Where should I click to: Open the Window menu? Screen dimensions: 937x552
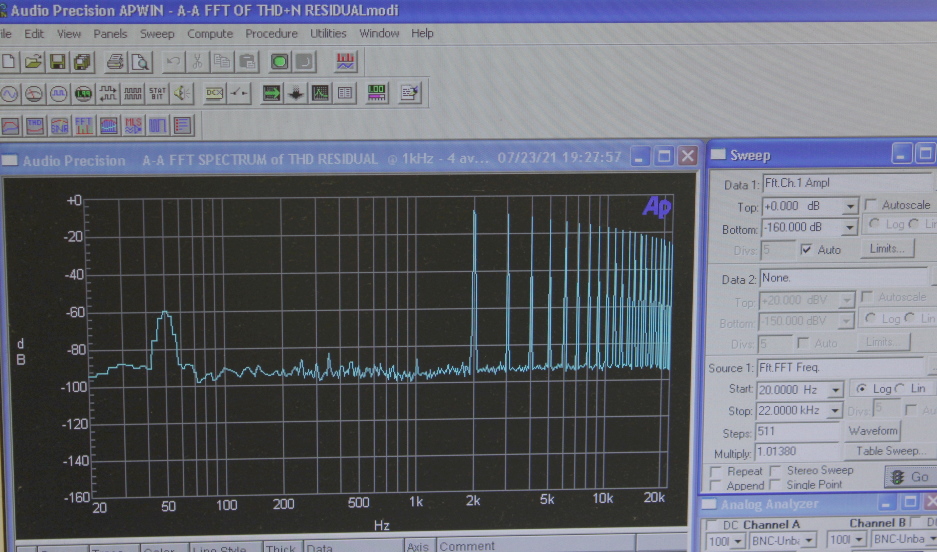click(379, 33)
